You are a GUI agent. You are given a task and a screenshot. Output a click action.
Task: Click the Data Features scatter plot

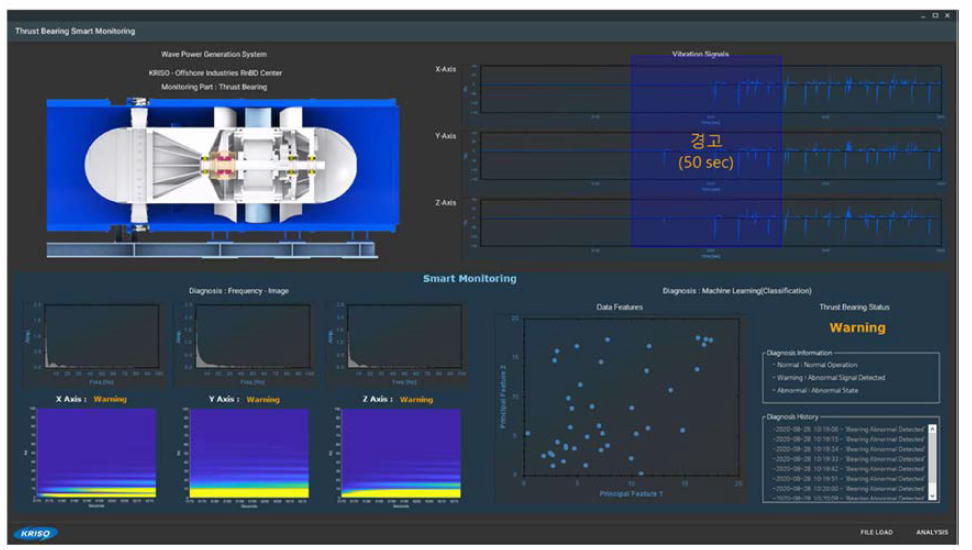point(630,397)
